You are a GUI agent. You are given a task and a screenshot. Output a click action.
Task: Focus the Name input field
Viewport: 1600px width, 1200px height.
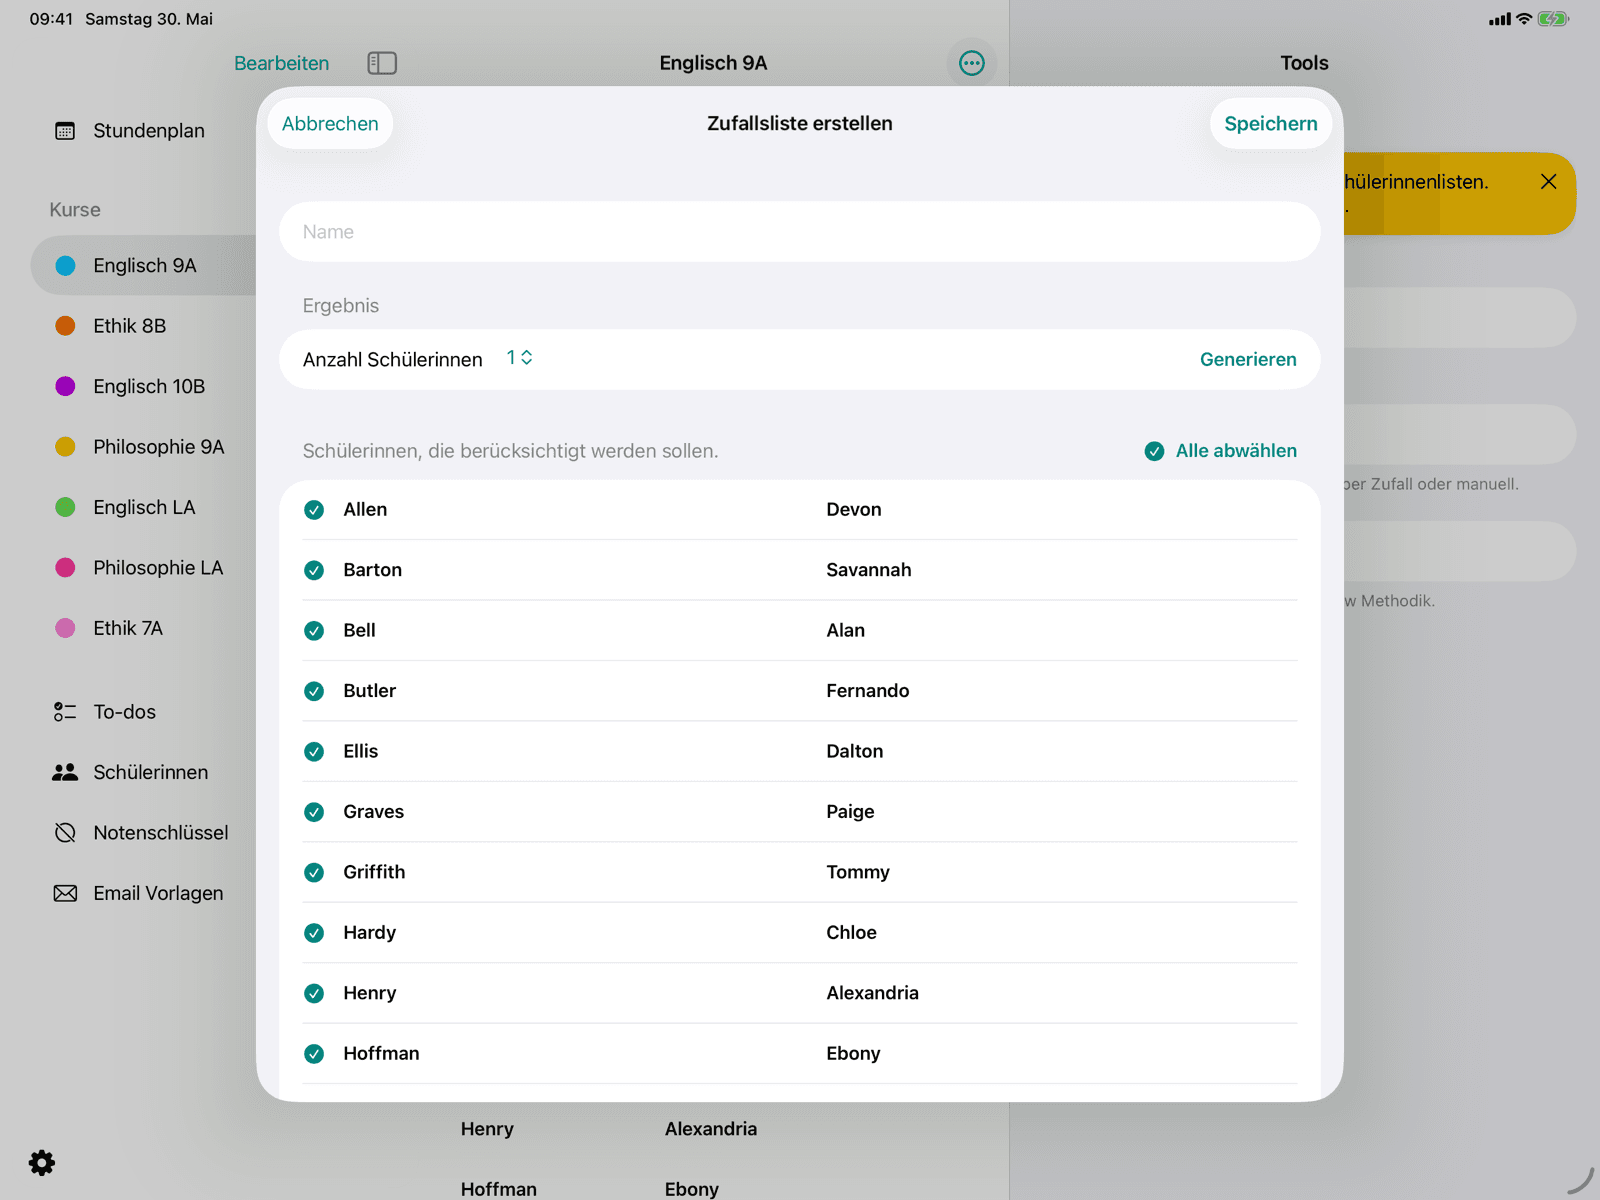[800, 232]
